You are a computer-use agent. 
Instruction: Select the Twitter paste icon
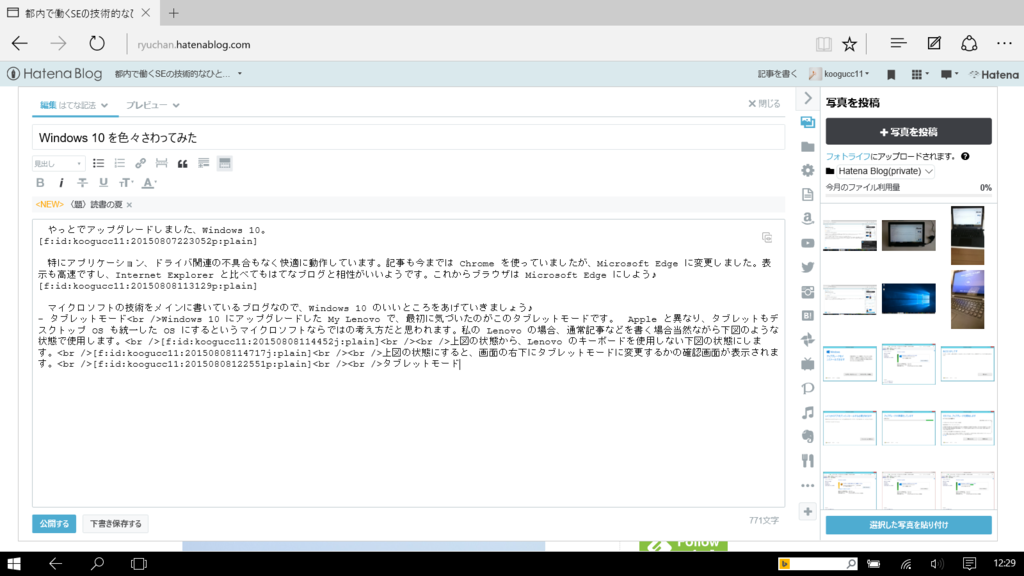(x=806, y=267)
